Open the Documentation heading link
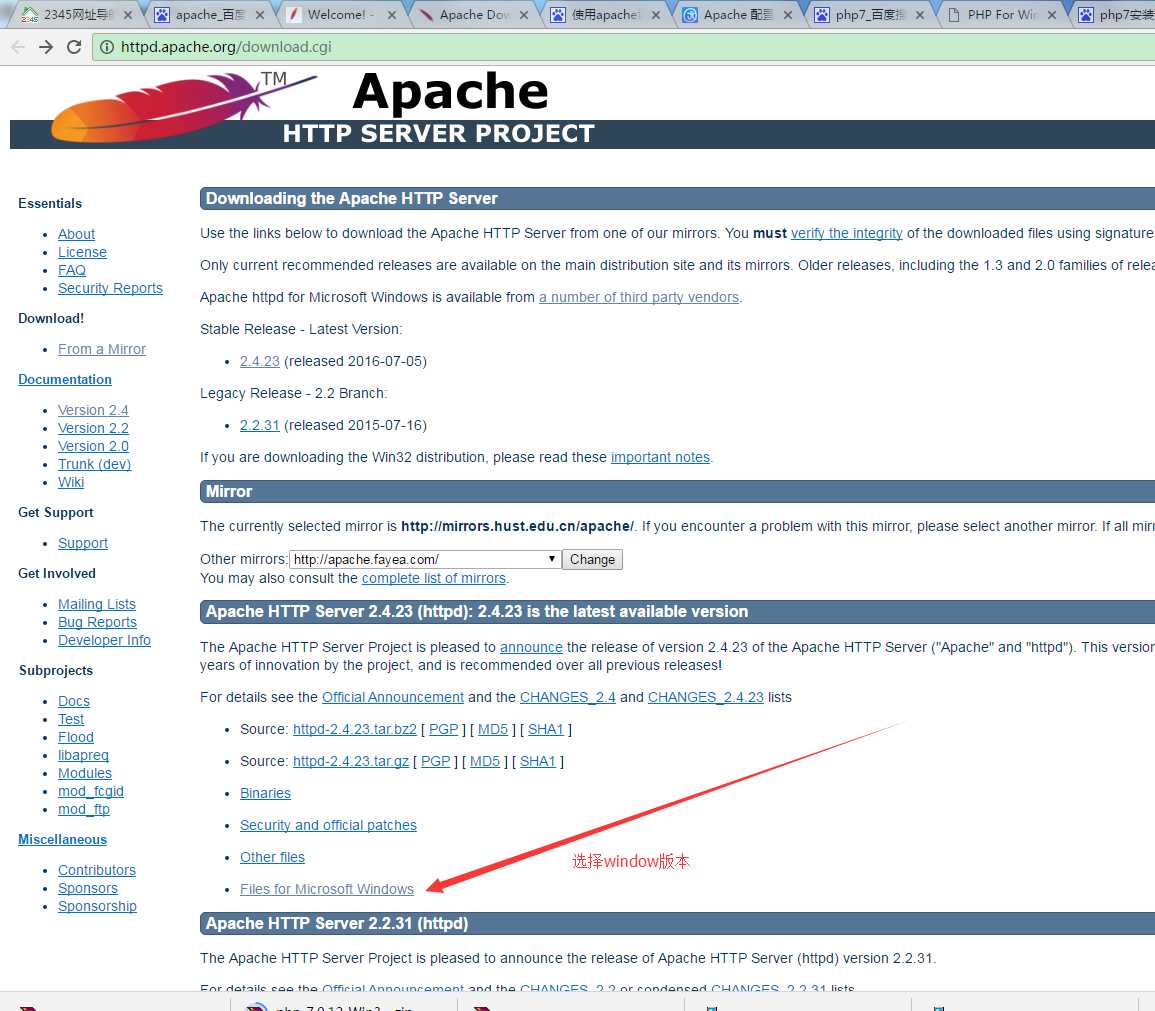Viewport: 1155px width, 1011px height. (x=65, y=379)
